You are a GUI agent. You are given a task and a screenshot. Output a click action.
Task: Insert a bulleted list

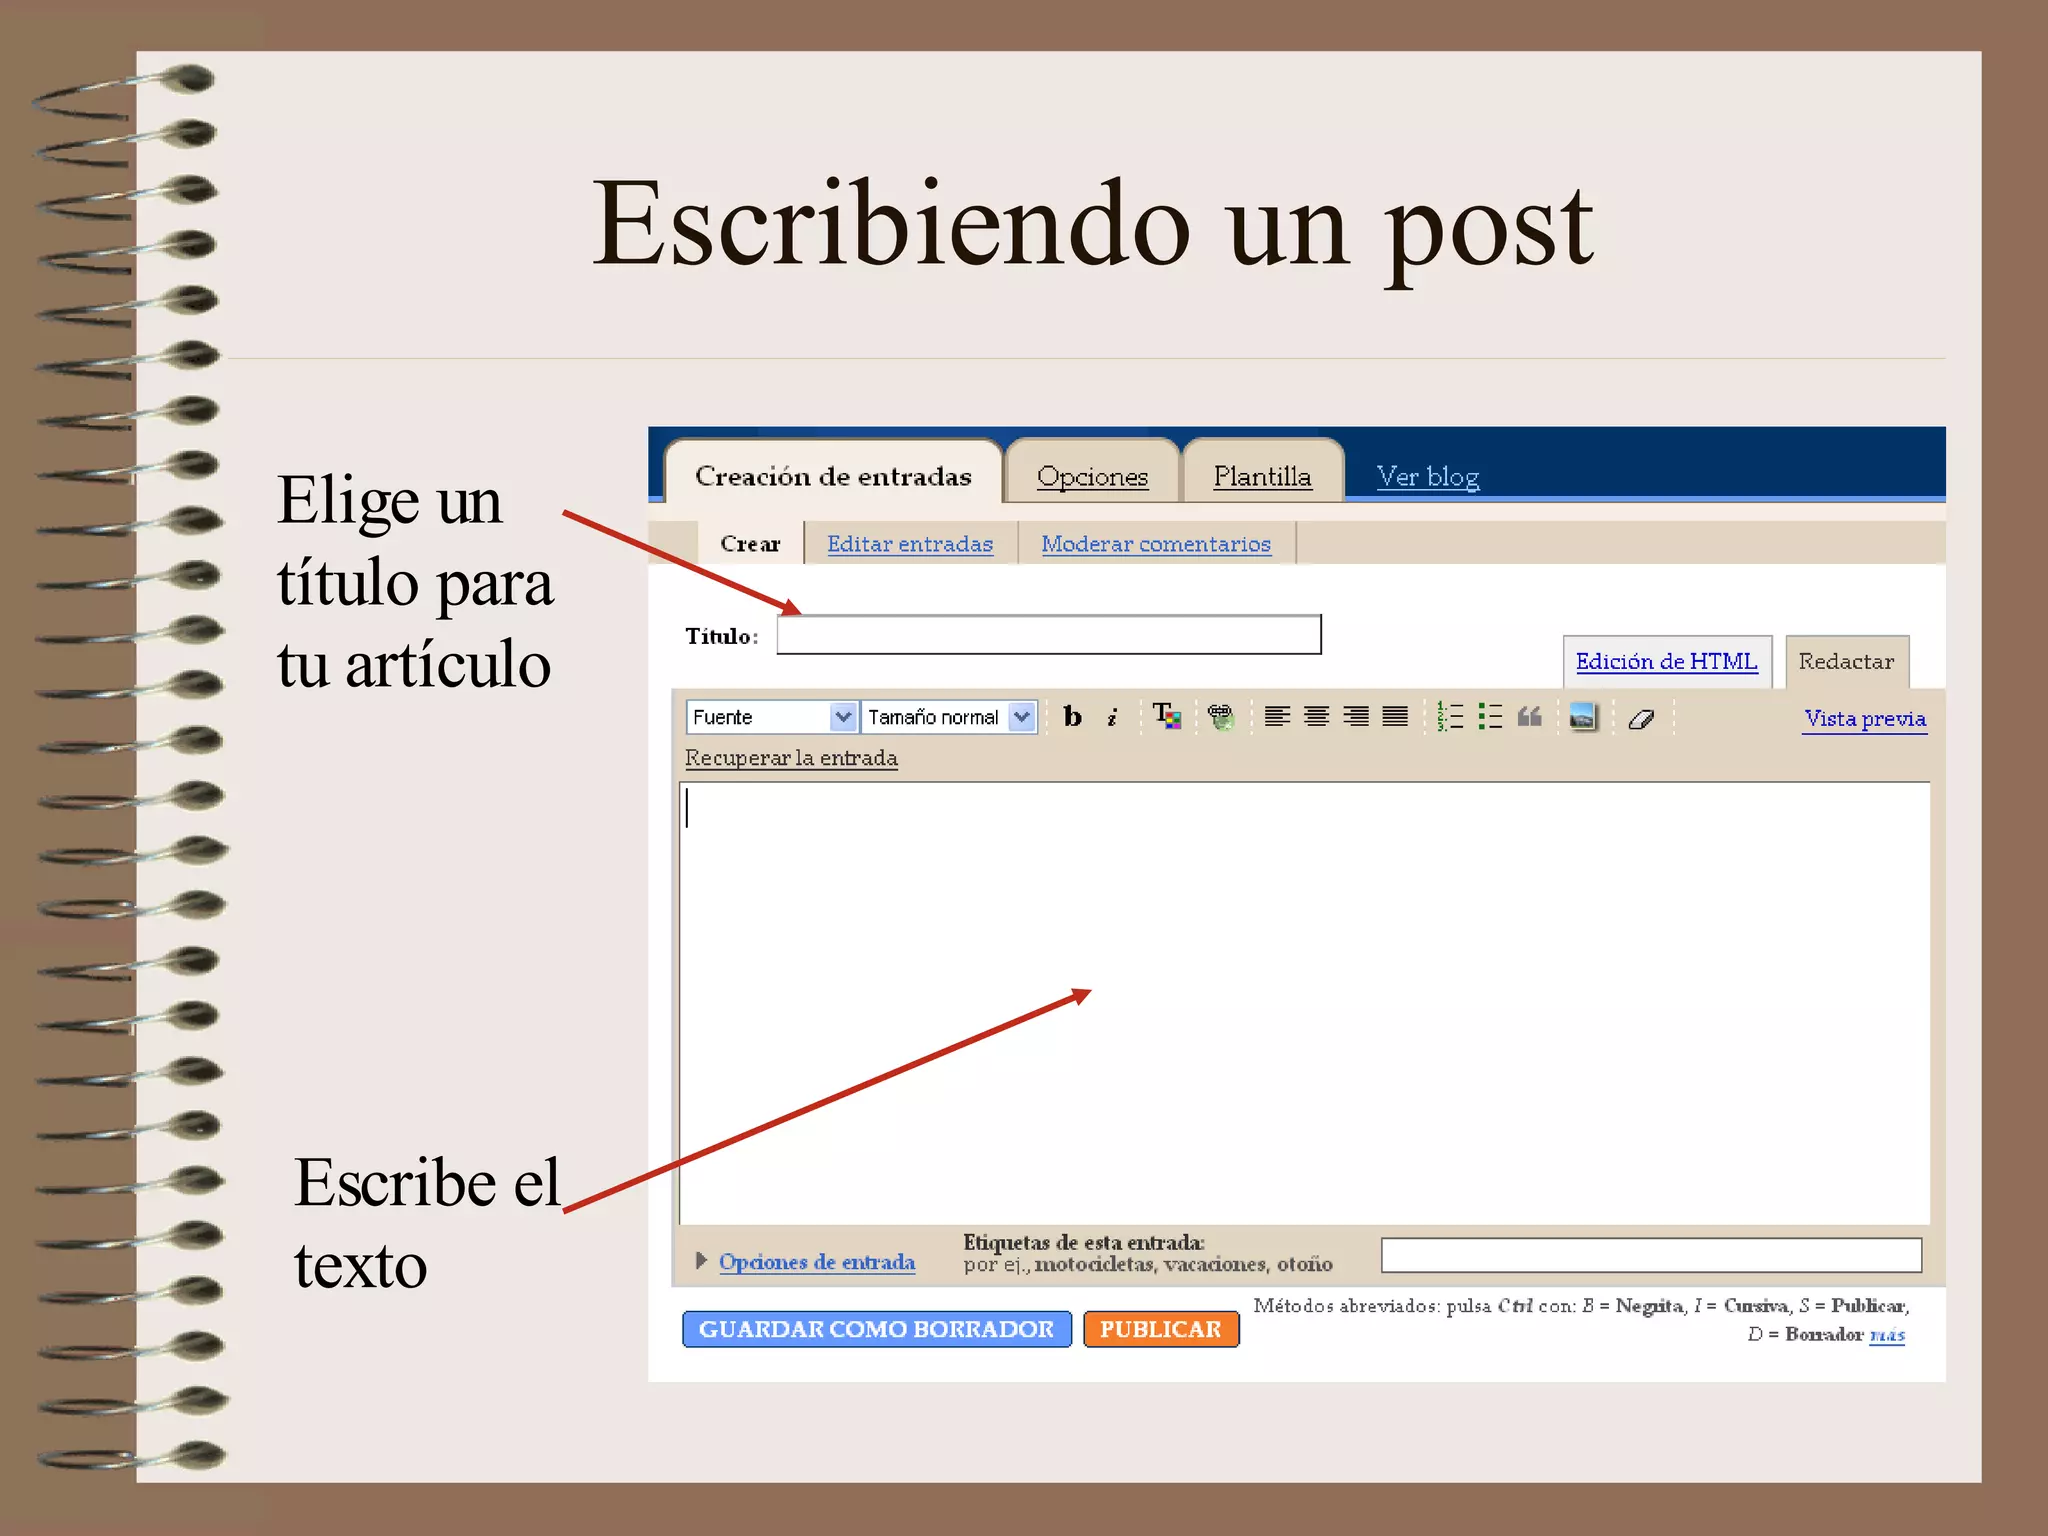pos(1490,716)
